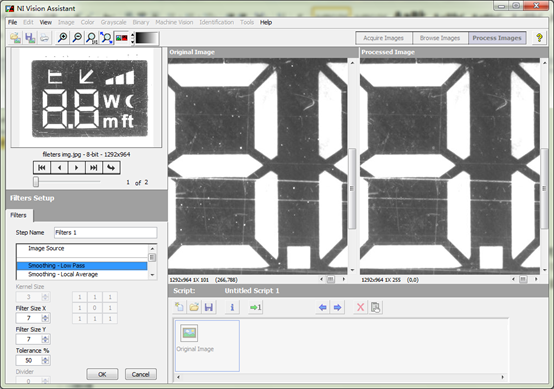Screen dimensions: 554x389
Task: Click the Open Image toolbar icon
Action: tap(16, 38)
